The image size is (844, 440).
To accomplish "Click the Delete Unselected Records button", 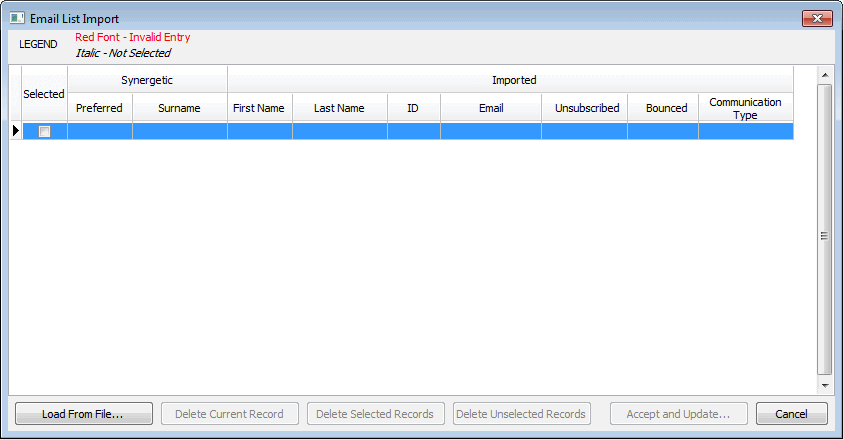I will pos(521,414).
